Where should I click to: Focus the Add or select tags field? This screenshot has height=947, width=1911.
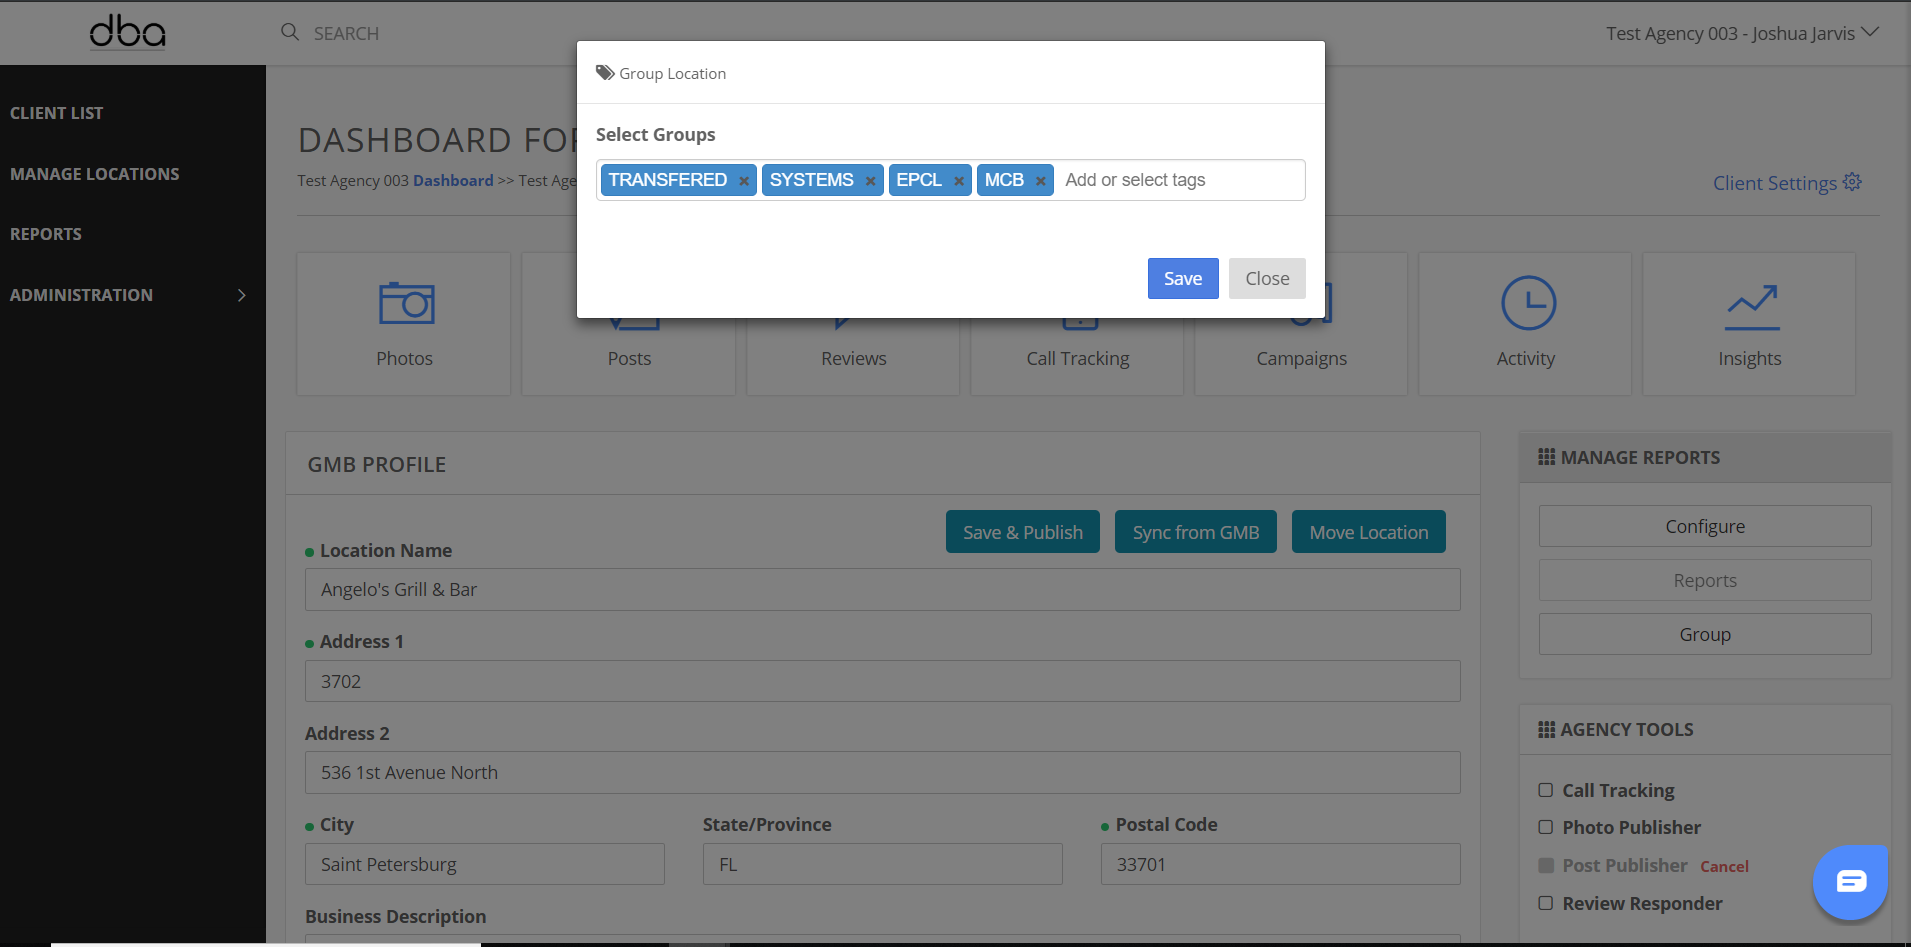click(x=1178, y=180)
